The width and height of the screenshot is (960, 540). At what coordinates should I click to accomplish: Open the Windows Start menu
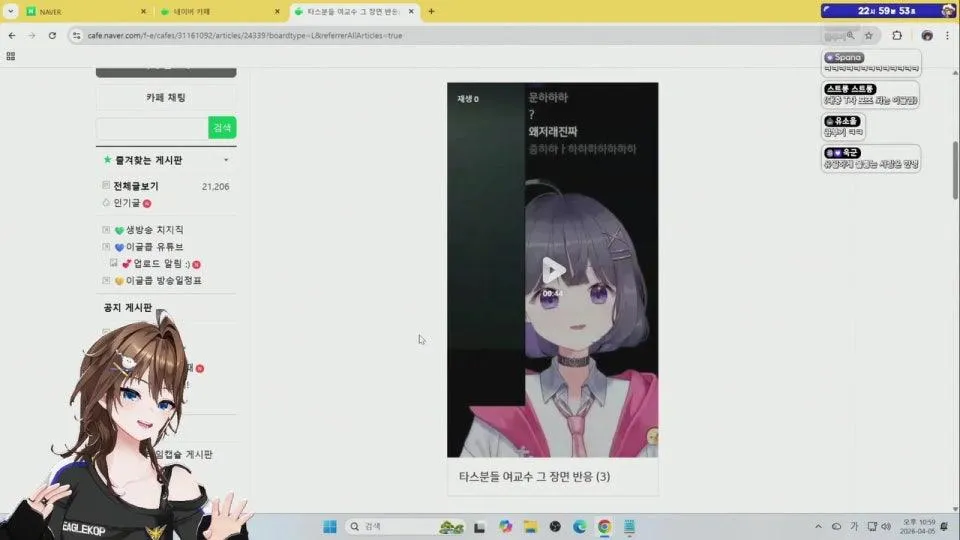(x=330, y=527)
